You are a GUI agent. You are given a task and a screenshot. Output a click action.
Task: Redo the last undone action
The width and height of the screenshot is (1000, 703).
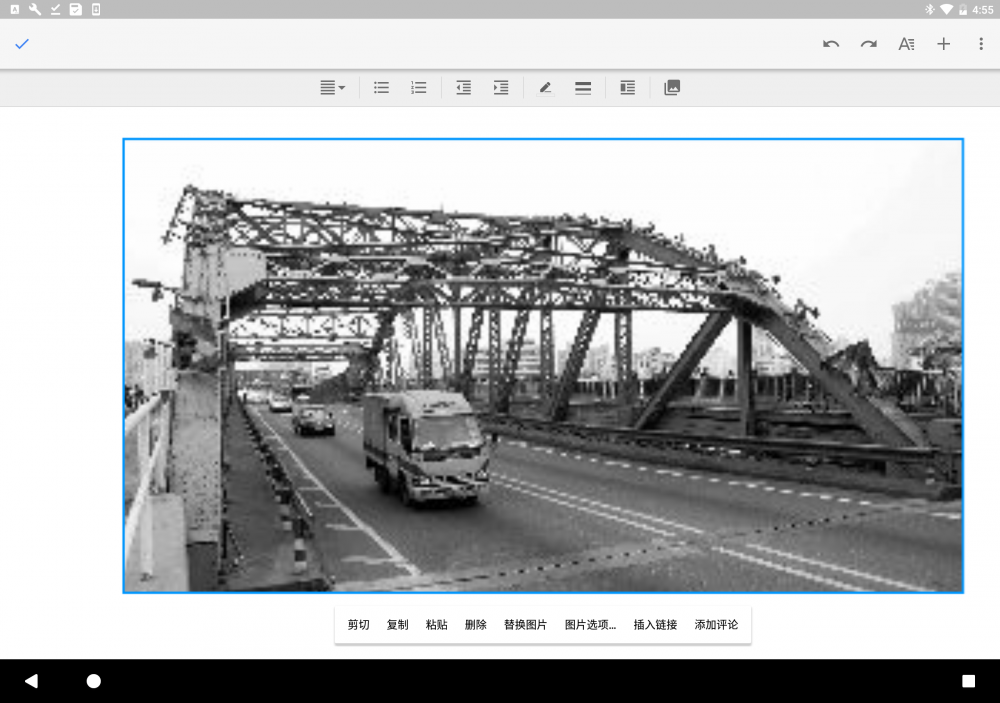pos(869,44)
